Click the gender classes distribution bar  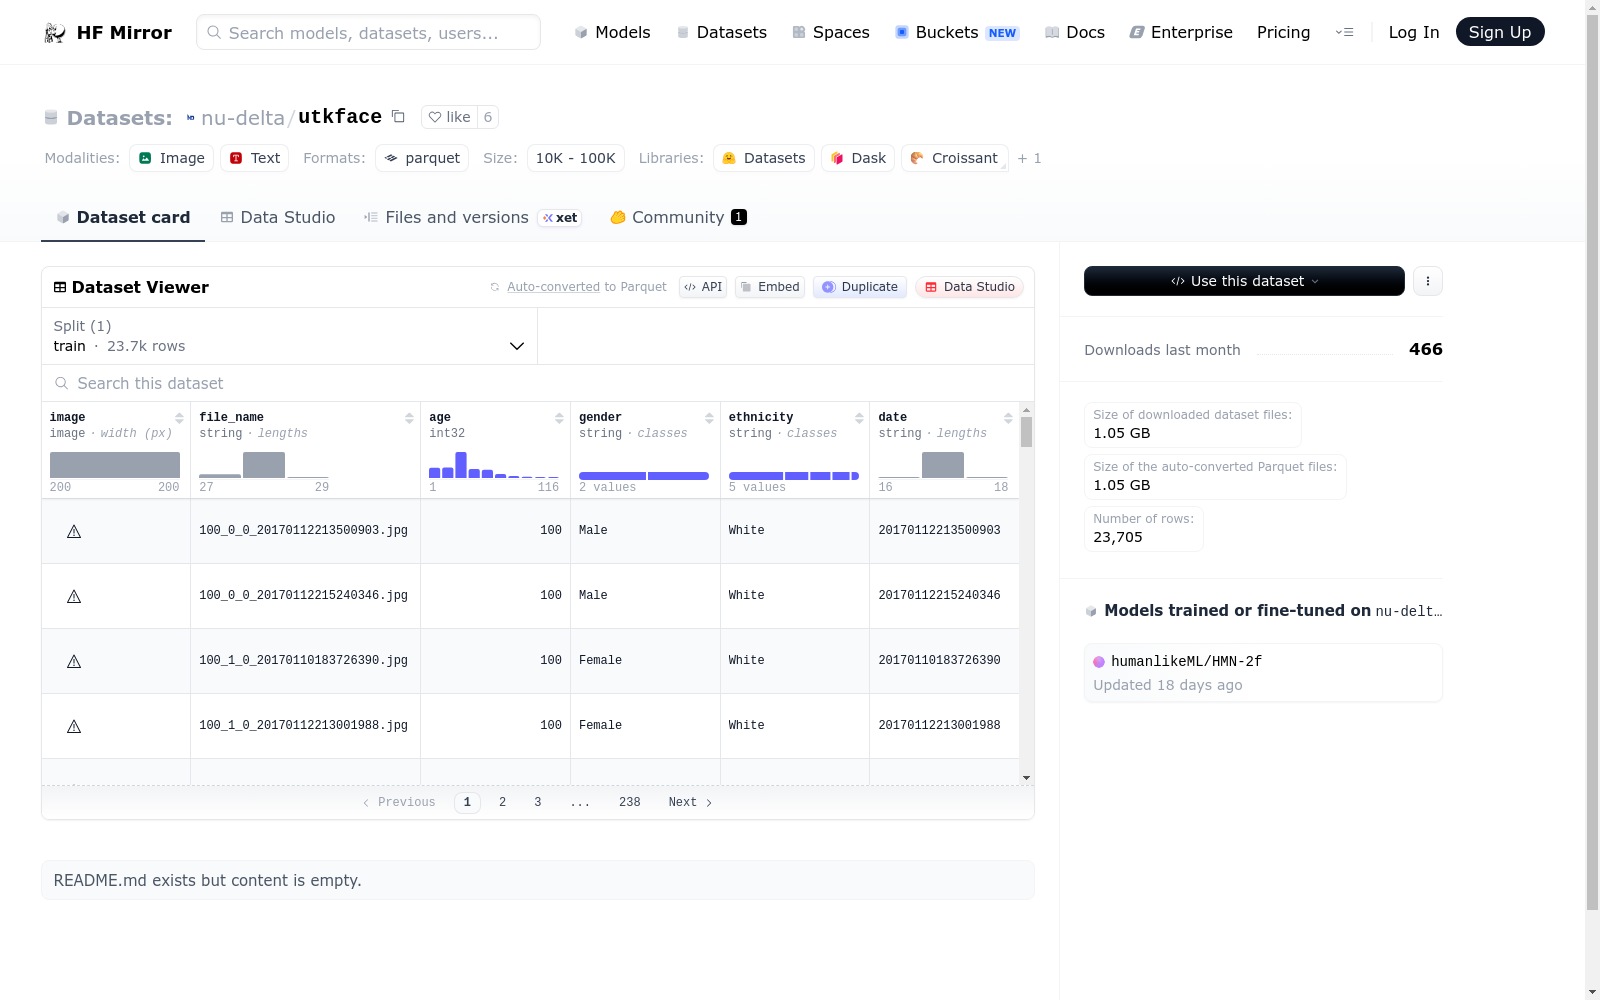644,476
